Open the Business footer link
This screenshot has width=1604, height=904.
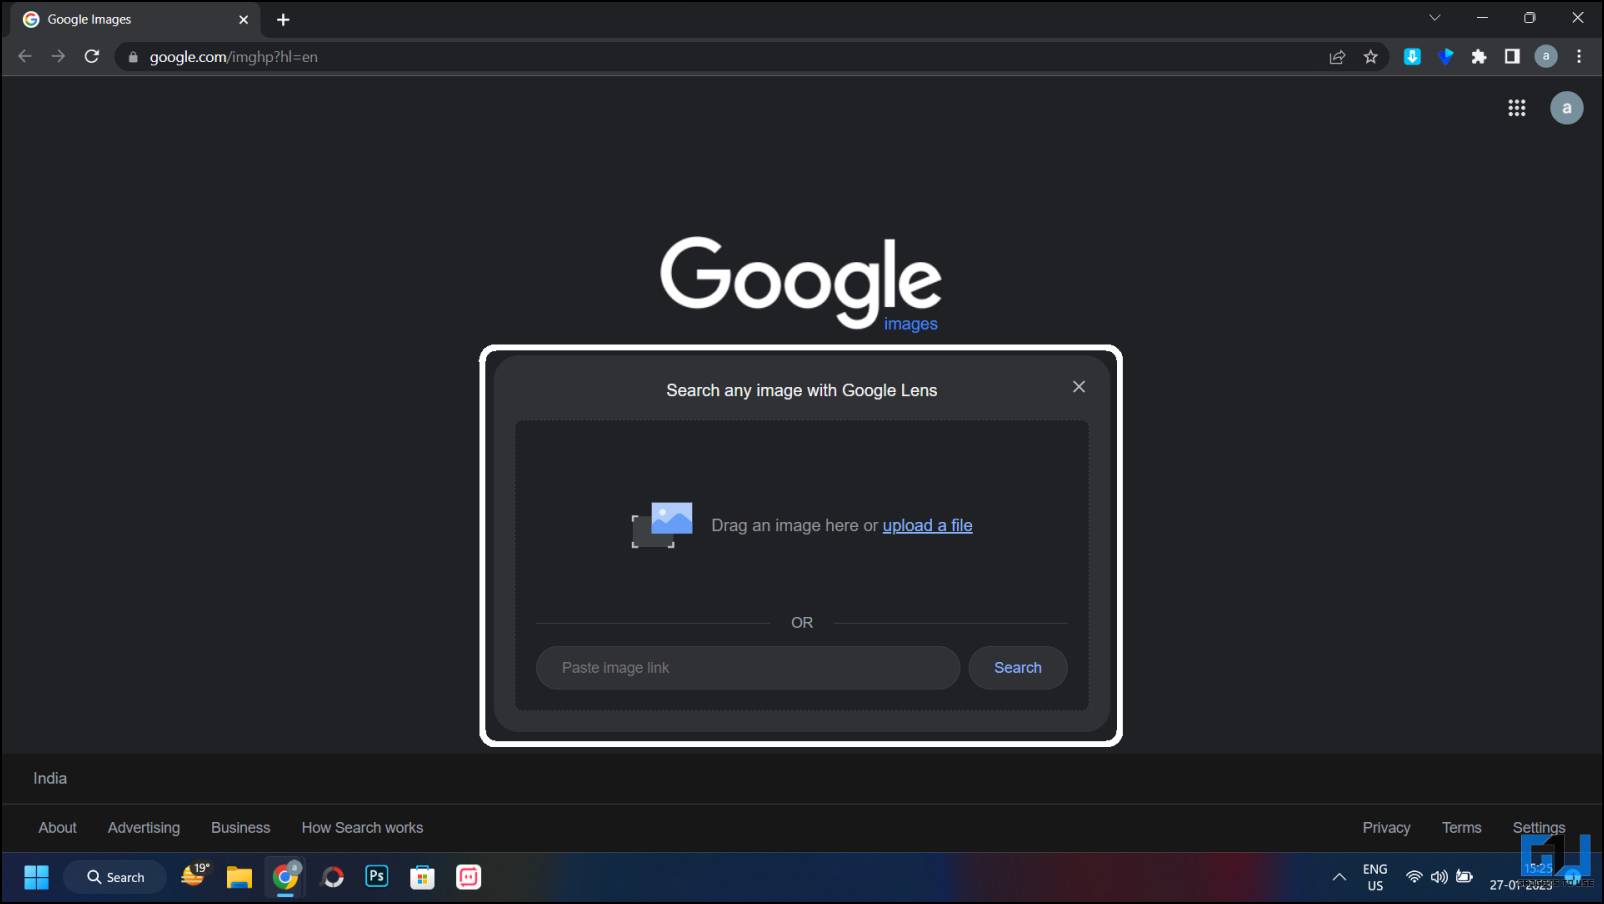point(240,828)
